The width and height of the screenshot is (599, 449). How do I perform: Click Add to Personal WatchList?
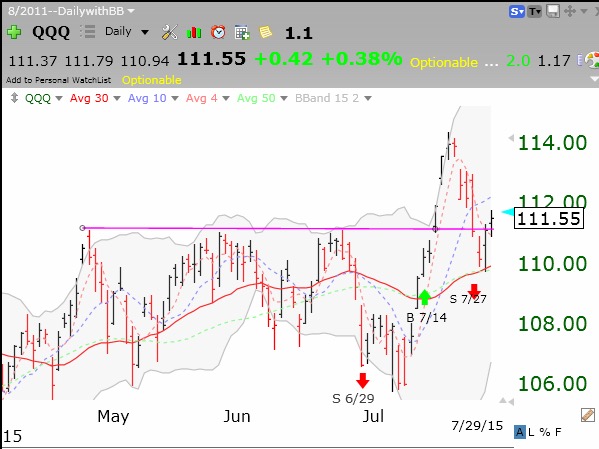(x=58, y=80)
